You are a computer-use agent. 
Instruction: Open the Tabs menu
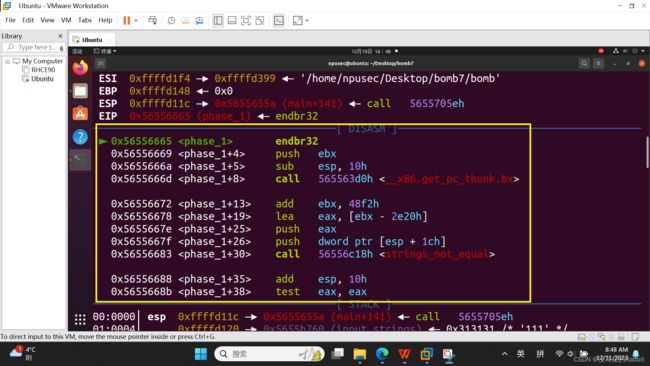click(85, 20)
